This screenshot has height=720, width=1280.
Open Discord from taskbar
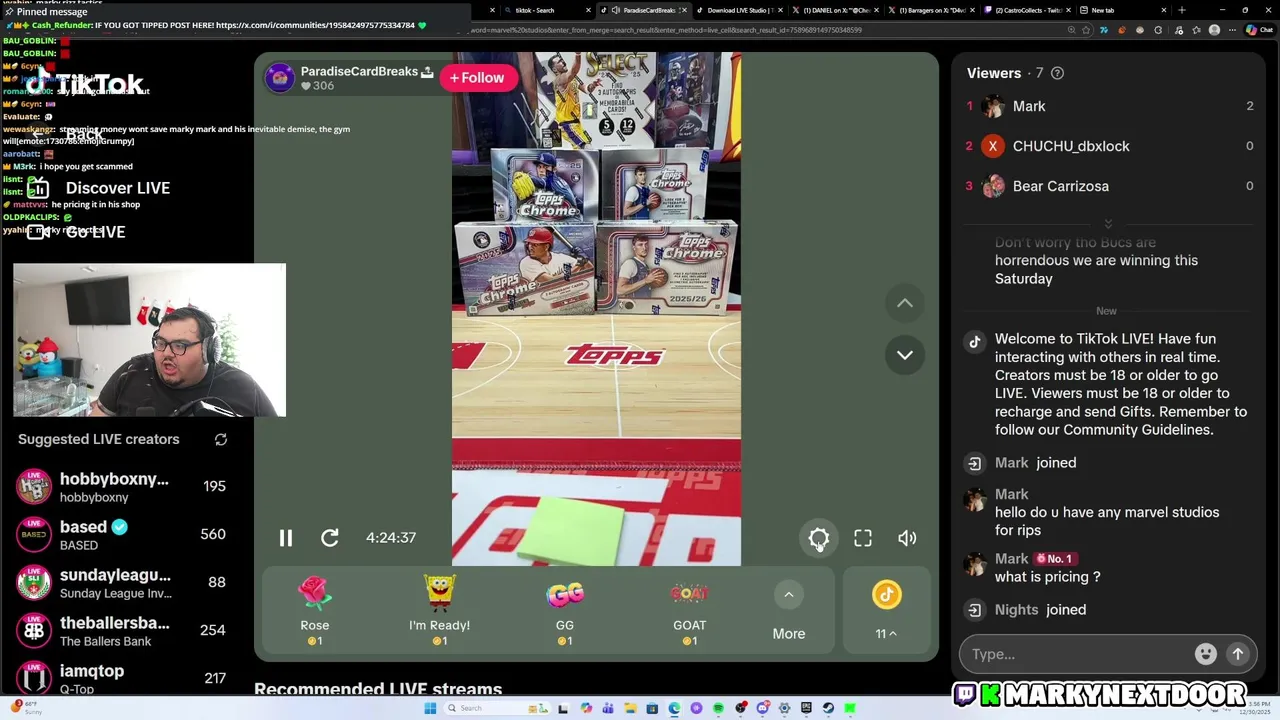pos(763,708)
